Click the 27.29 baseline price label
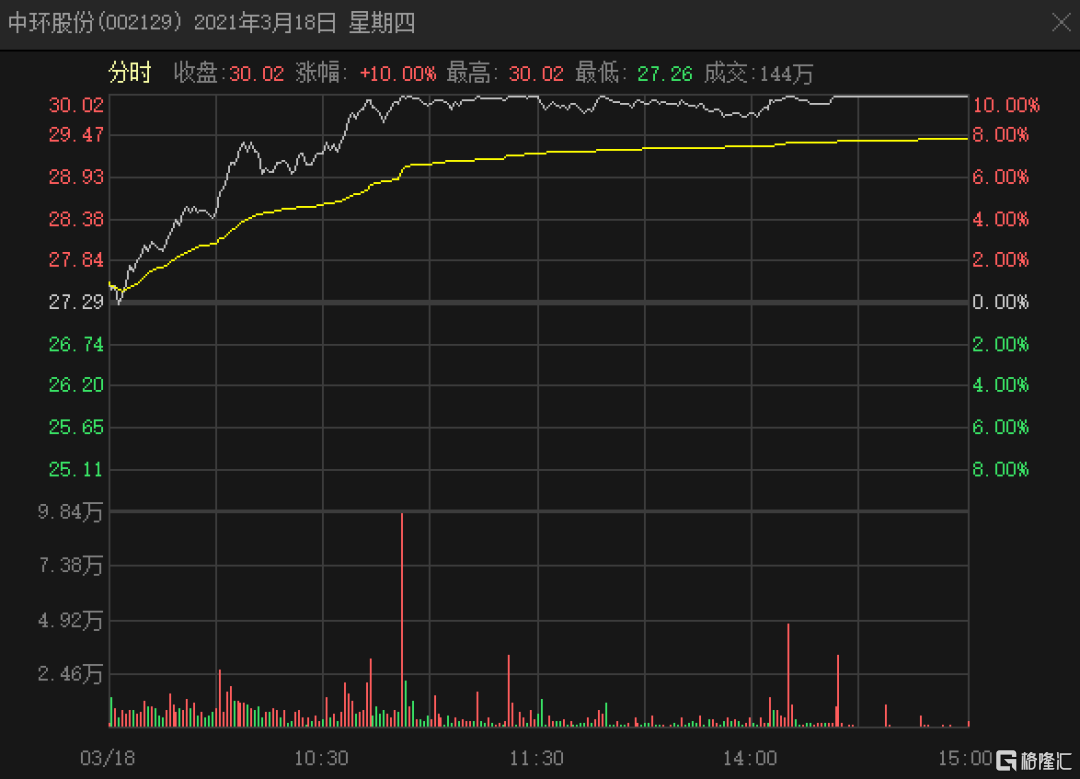Viewport: 1080px width, 779px height. click(x=76, y=302)
